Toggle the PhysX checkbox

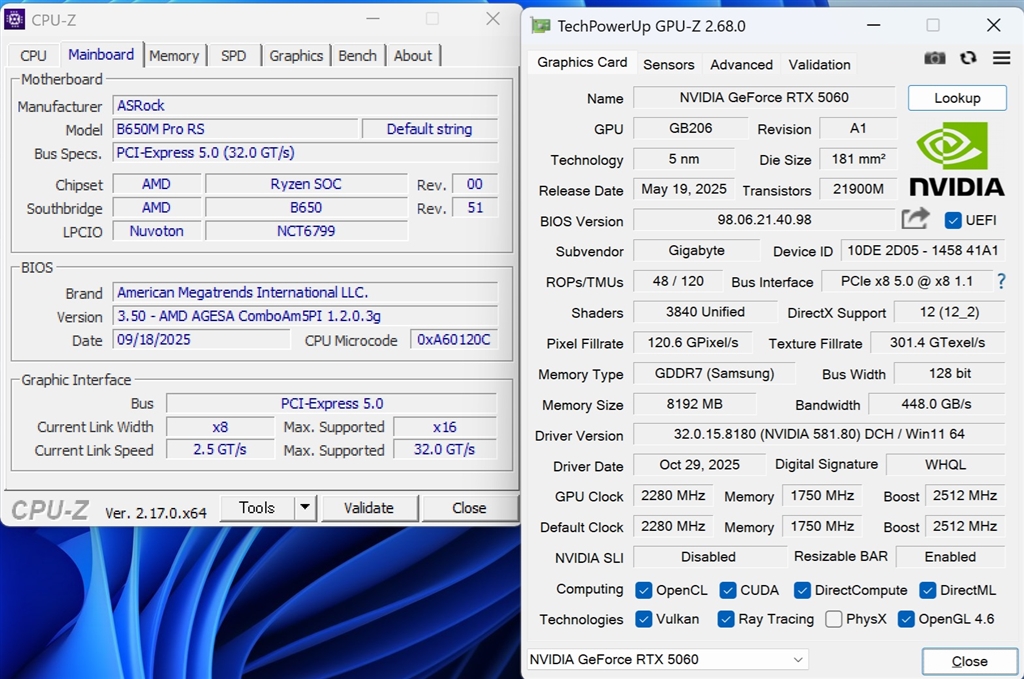pos(833,620)
